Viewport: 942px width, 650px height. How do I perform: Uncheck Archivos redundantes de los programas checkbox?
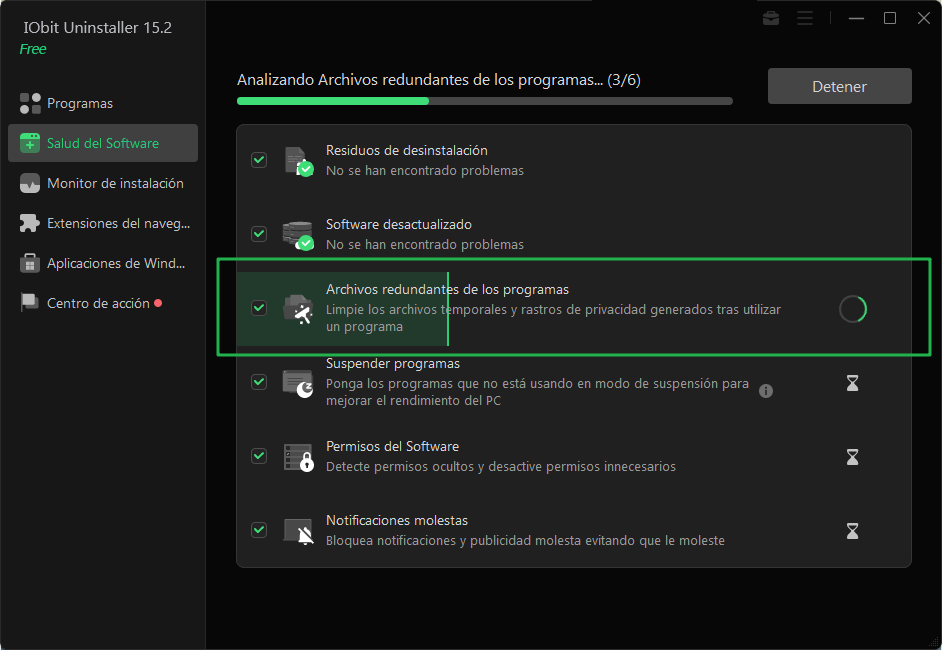click(259, 308)
